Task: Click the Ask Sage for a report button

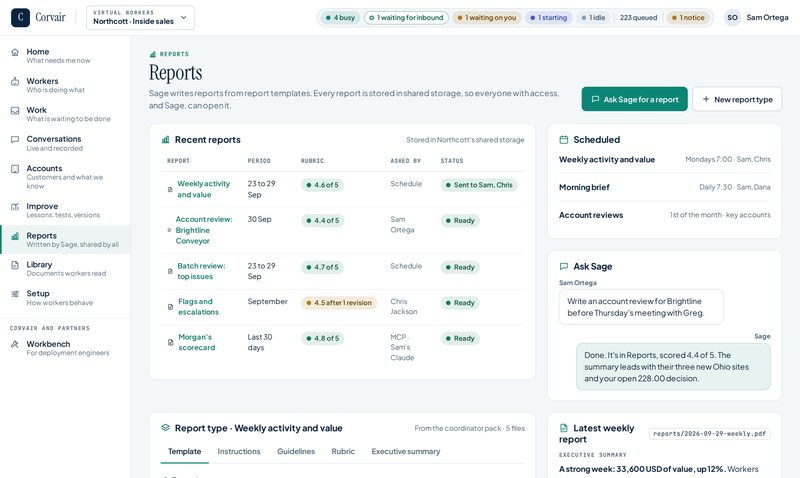Action: 634,99
